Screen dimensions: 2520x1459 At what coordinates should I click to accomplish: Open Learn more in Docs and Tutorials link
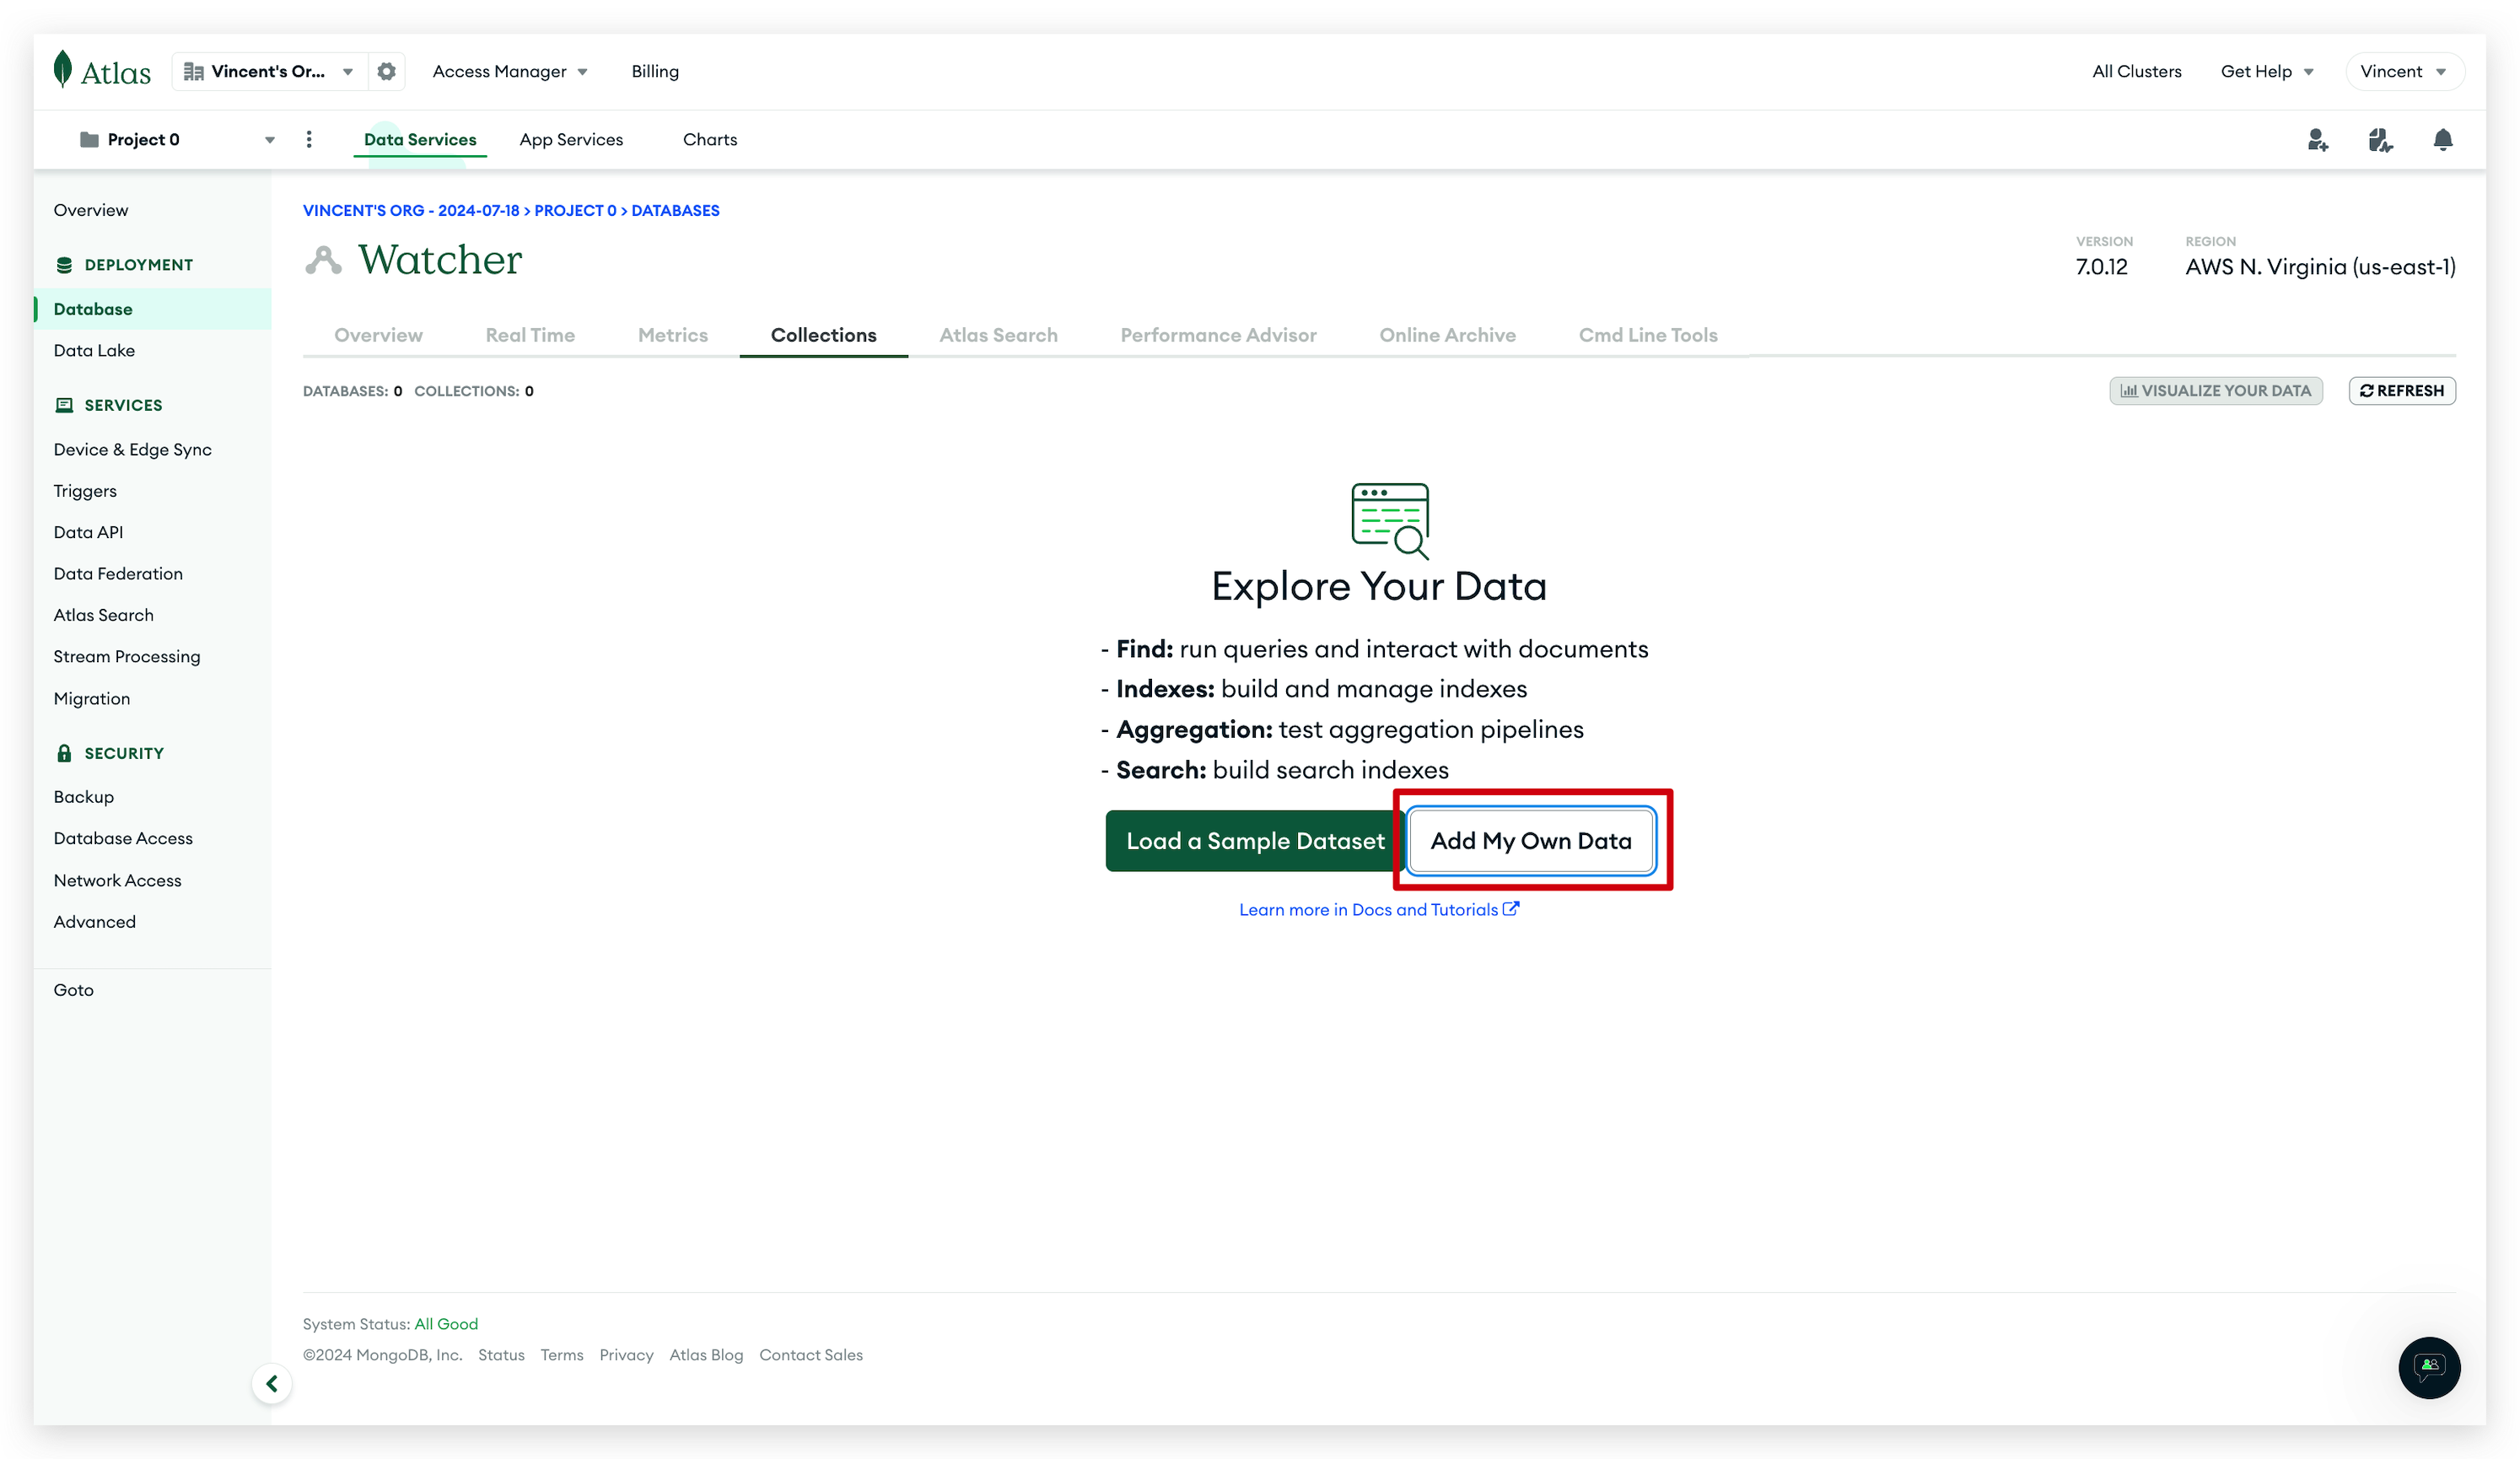click(x=1378, y=909)
